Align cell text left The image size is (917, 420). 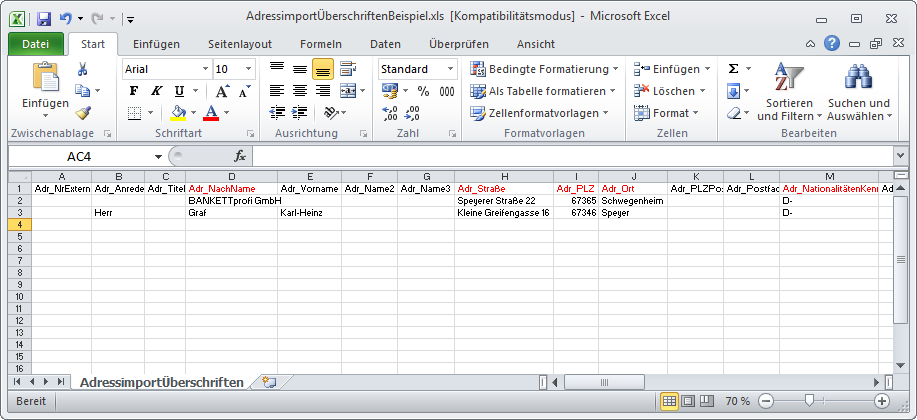click(x=277, y=91)
